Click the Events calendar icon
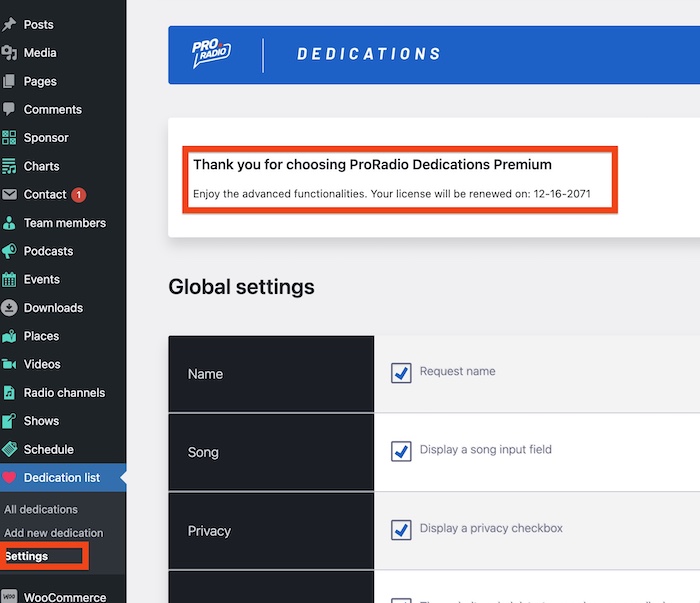This screenshot has height=603, width=700. [9, 279]
